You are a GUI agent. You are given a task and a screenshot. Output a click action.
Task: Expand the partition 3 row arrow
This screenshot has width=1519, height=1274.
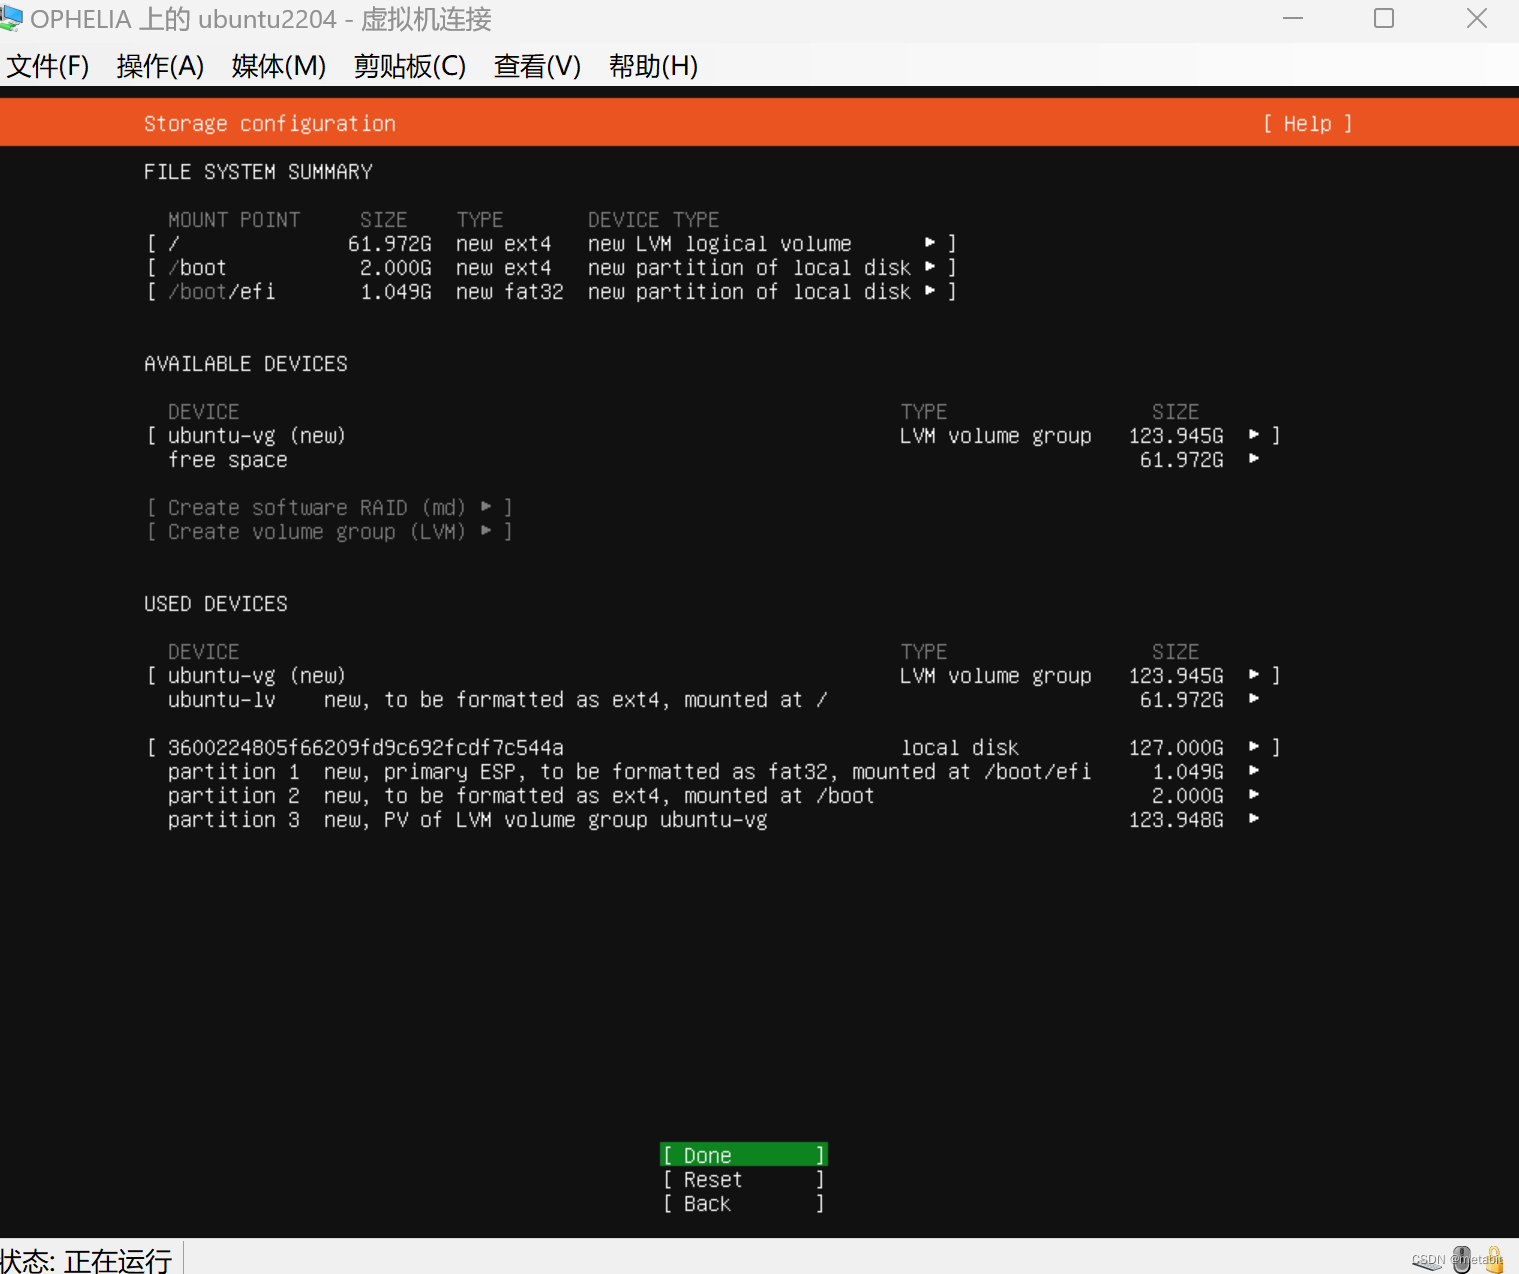click(x=1254, y=819)
